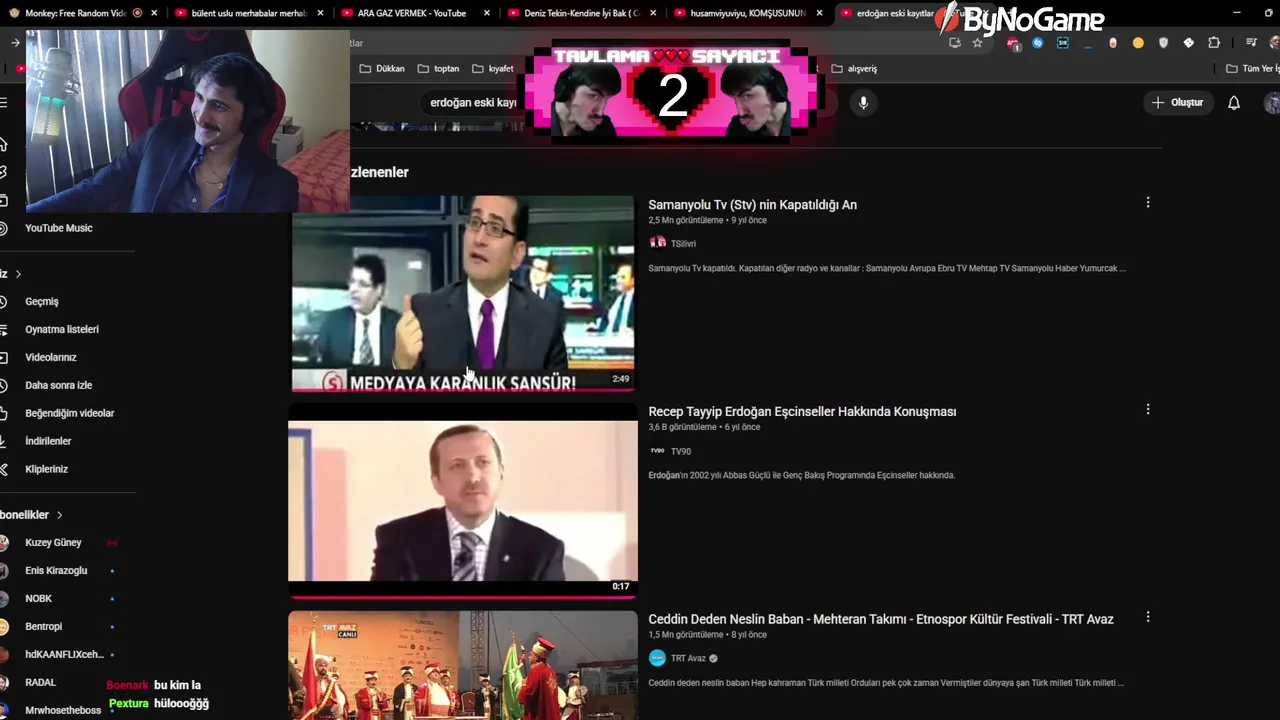Open the Bentropi subscription channel
This screenshot has height=720, width=1280.
[x=44, y=626]
